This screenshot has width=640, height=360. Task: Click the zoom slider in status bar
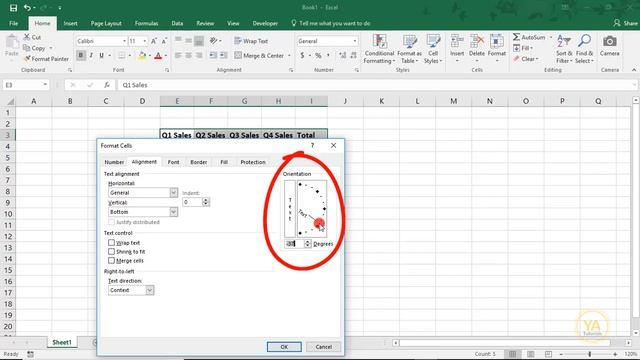coord(589,354)
